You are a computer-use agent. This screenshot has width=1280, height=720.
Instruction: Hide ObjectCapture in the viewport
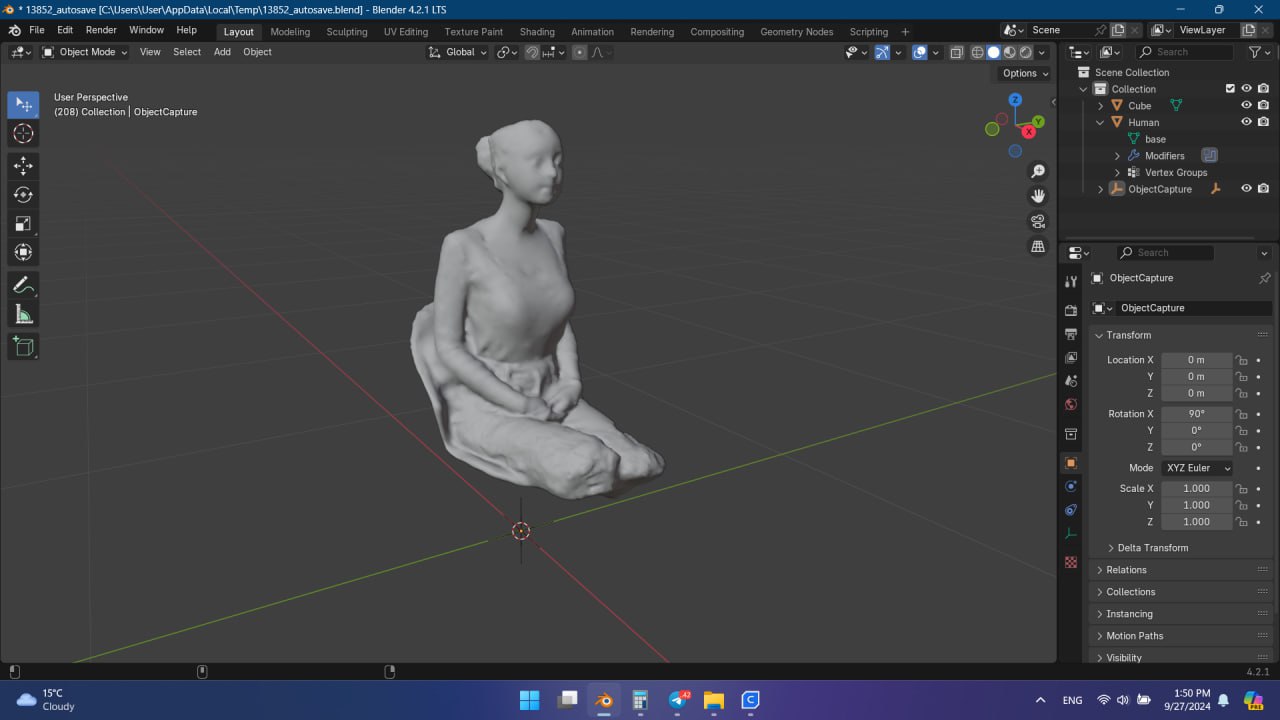pos(1247,188)
